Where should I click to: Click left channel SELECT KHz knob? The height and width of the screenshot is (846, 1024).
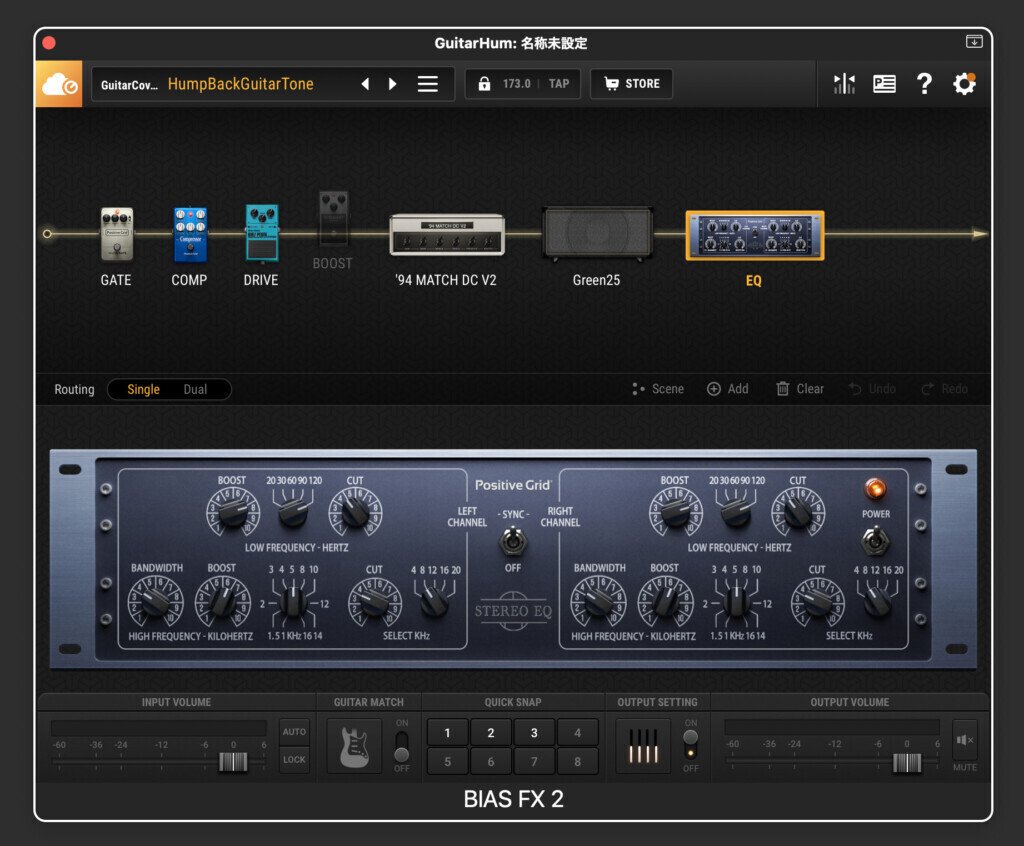[434, 601]
